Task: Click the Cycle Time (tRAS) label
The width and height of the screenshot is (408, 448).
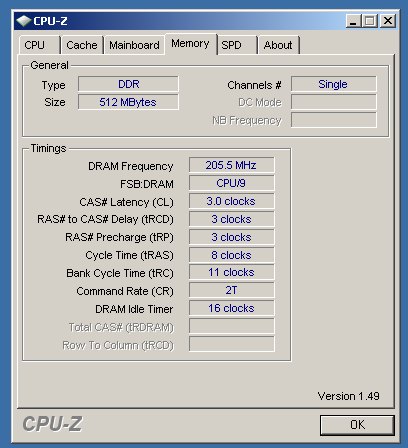Action: click(x=129, y=255)
